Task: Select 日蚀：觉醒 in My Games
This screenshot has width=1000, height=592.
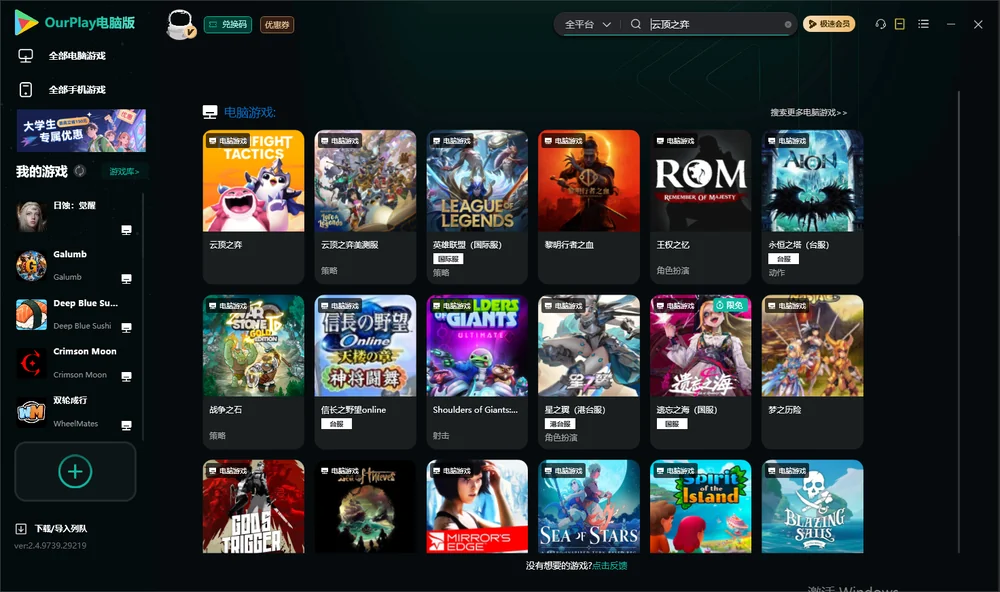Action: click(x=74, y=216)
